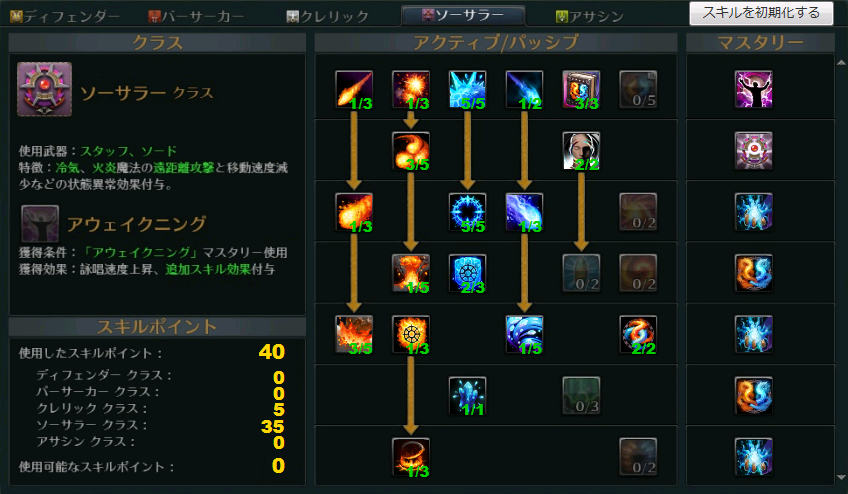The width and height of the screenshot is (848, 494).
Task: Click the mastery list scroll-down arrow
Action: click(841, 477)
